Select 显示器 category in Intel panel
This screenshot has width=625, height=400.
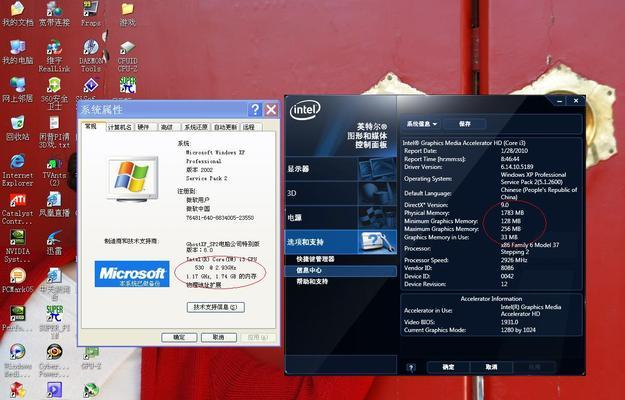coord(341,169)
